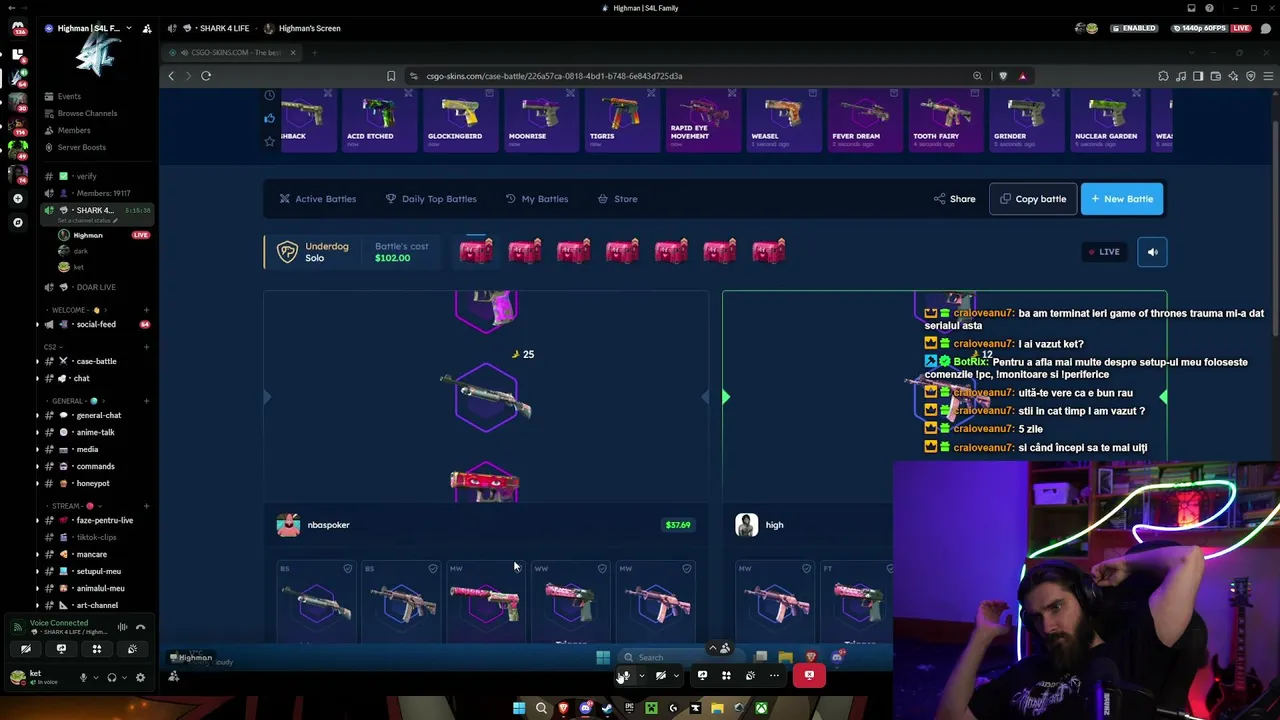Toggle camera in voice connected panel
This screenshot has width=1280, height=720.
click(26, 649)
